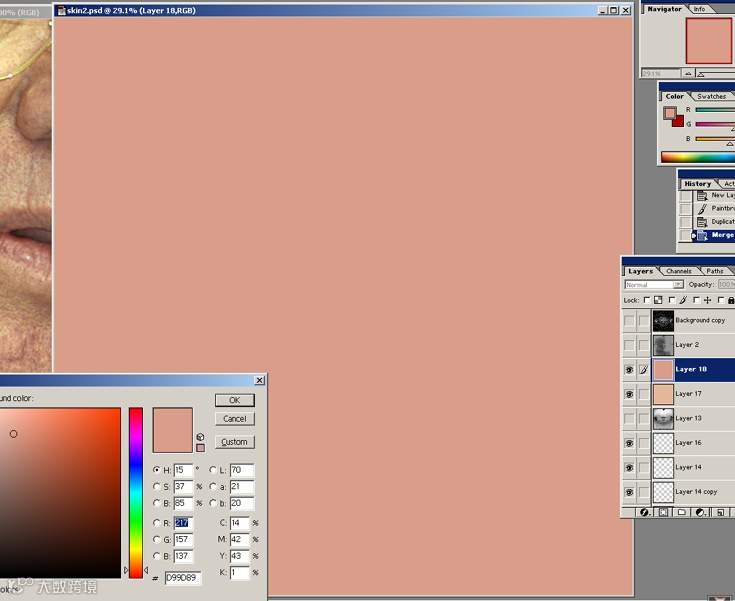Hide Layer 14 copy with its eye icon
The image size is (735, 601).
pyautogui.click(x=629, y=492)
